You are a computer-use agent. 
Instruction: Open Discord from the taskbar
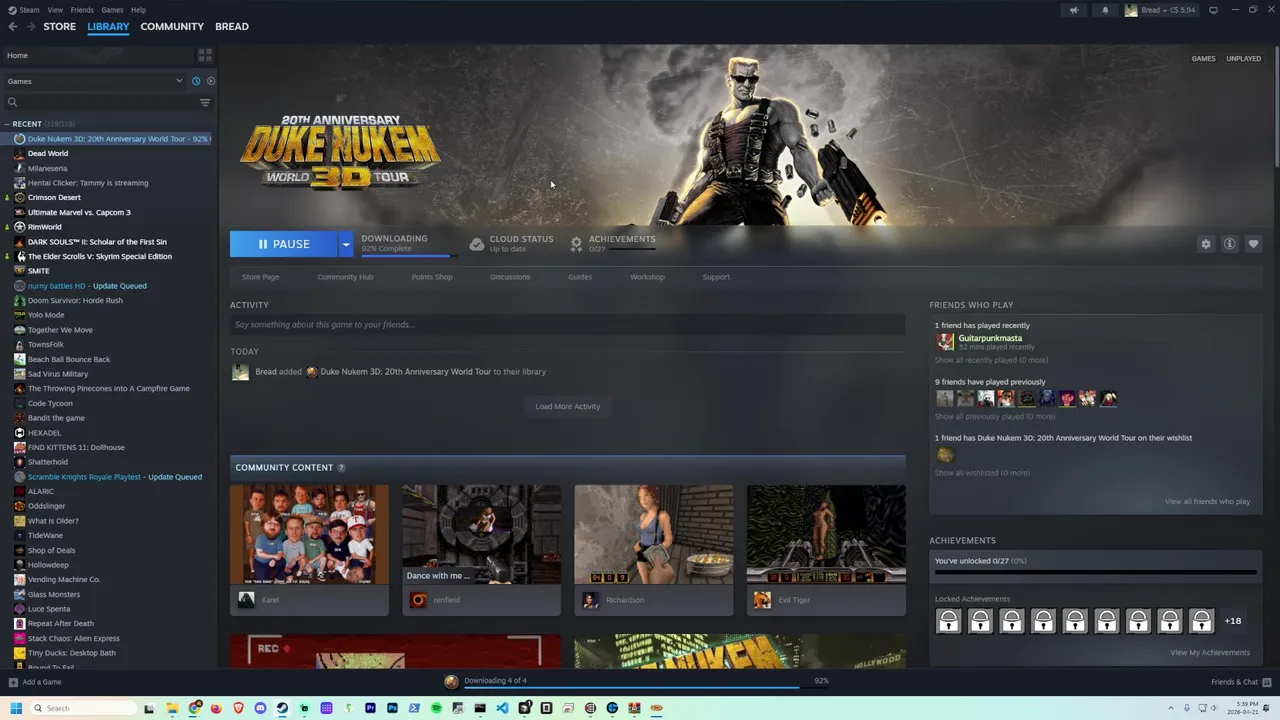tap(260, 708)
